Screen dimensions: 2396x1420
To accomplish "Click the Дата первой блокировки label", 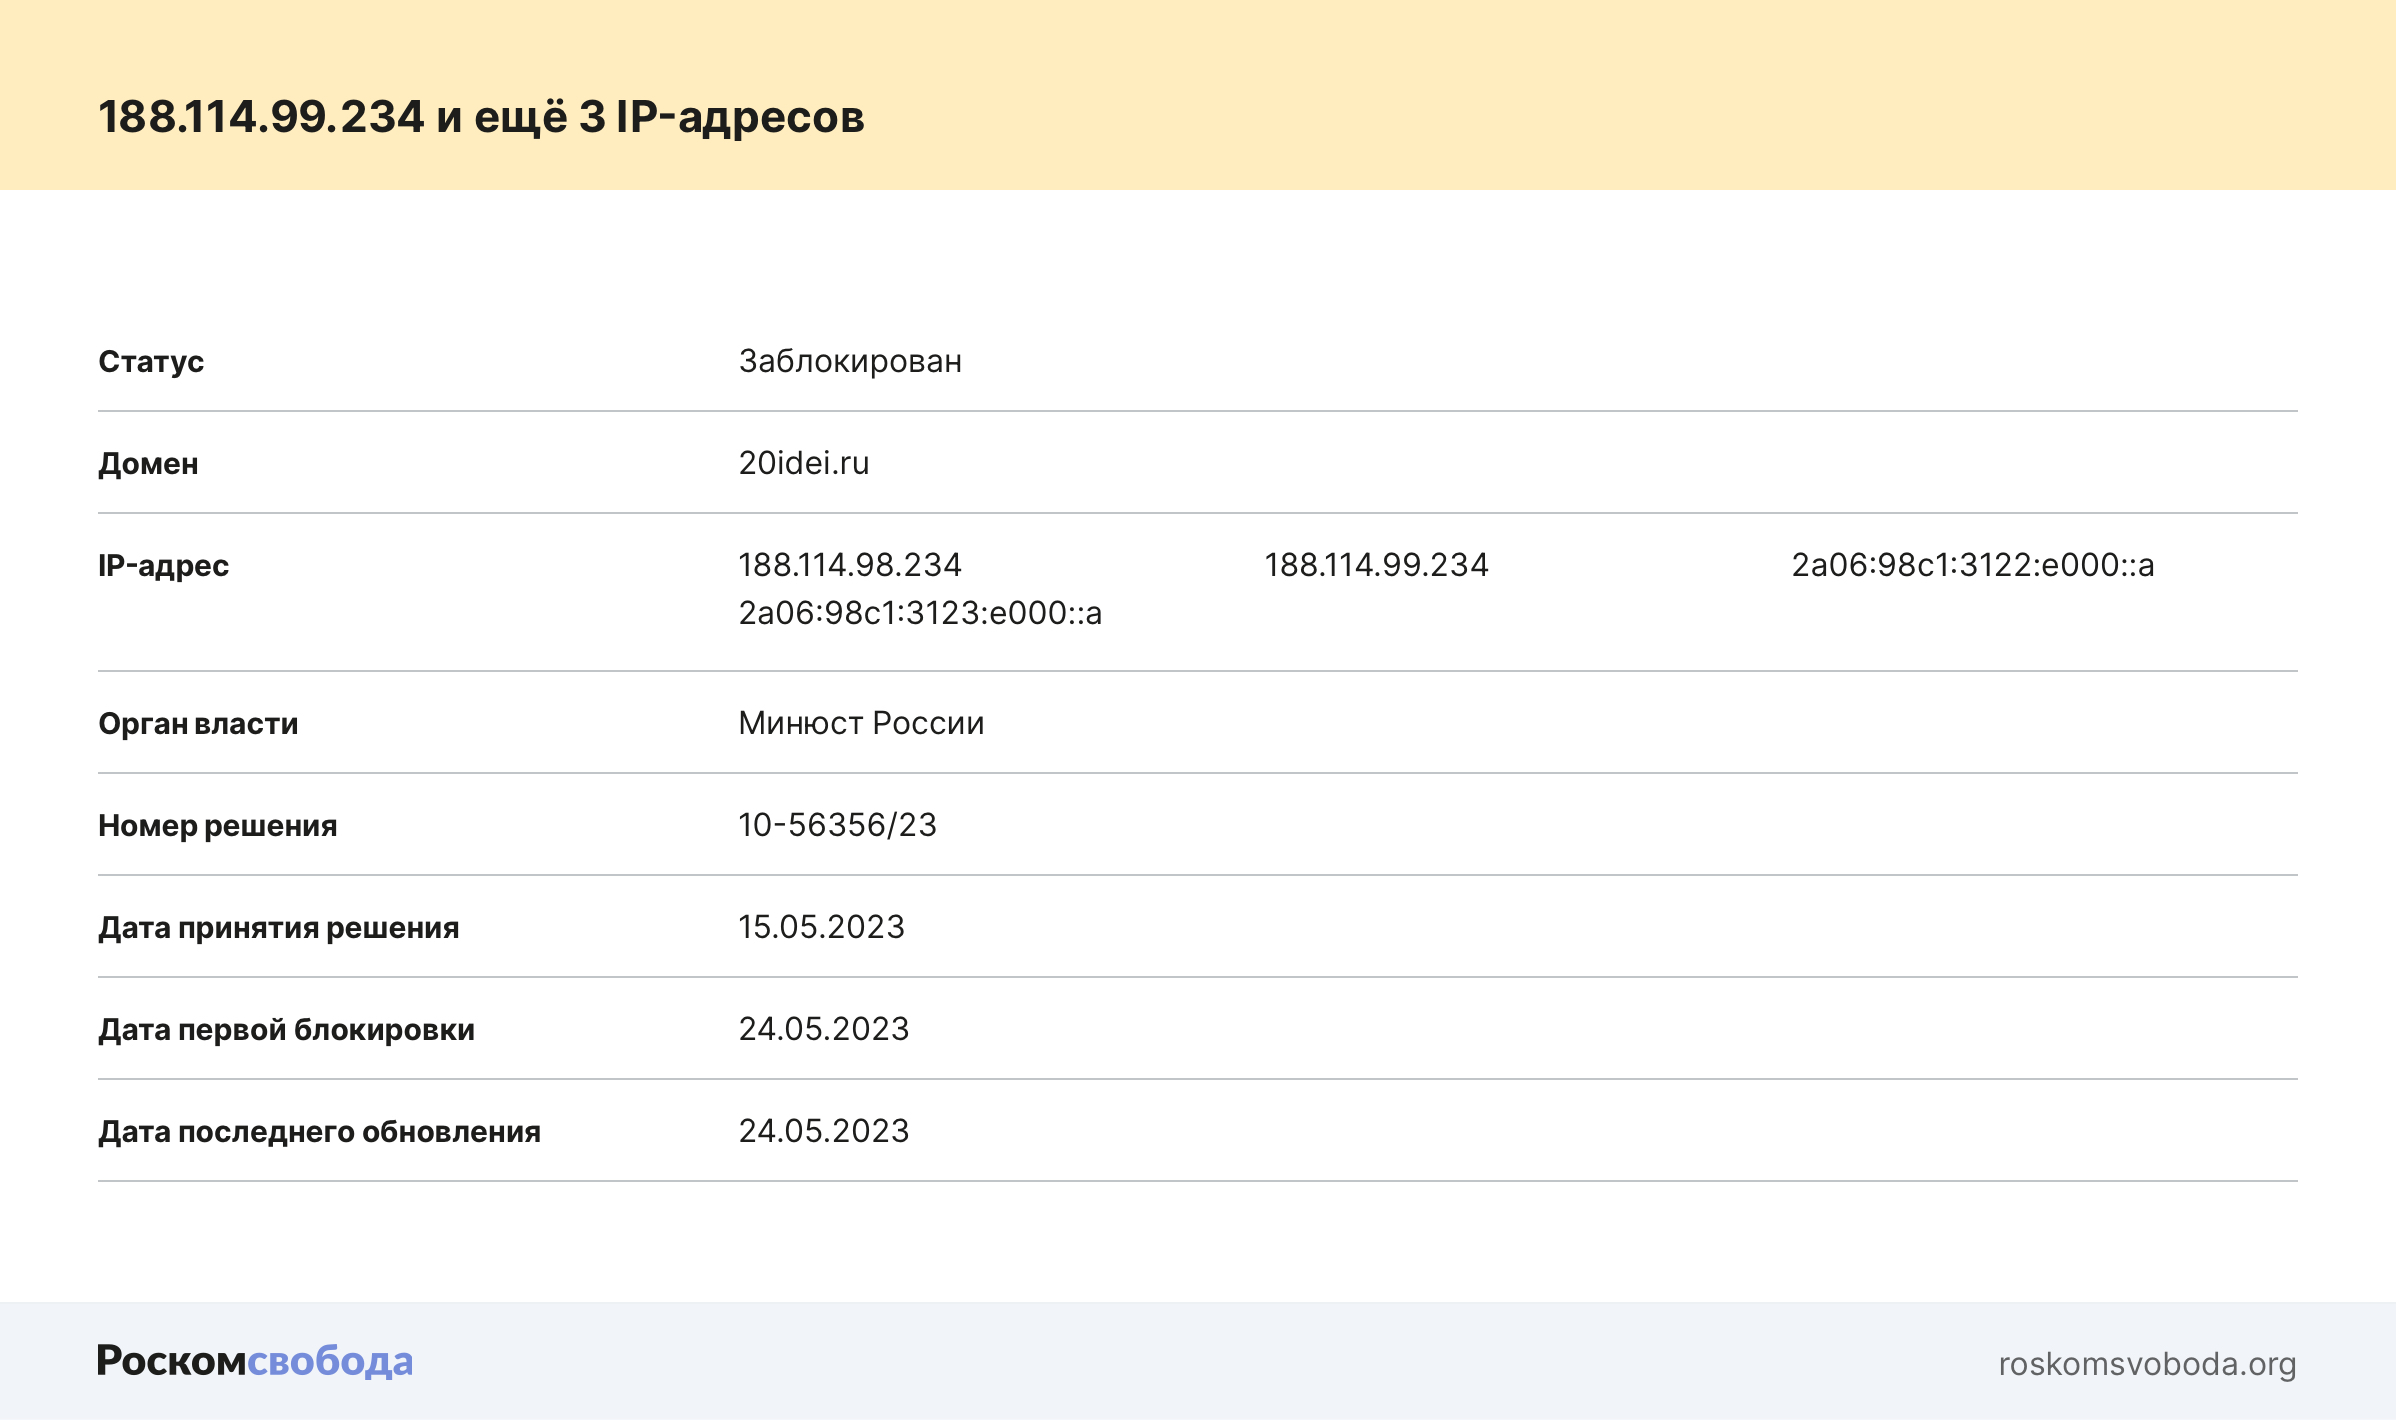I will coord(286,1030).
